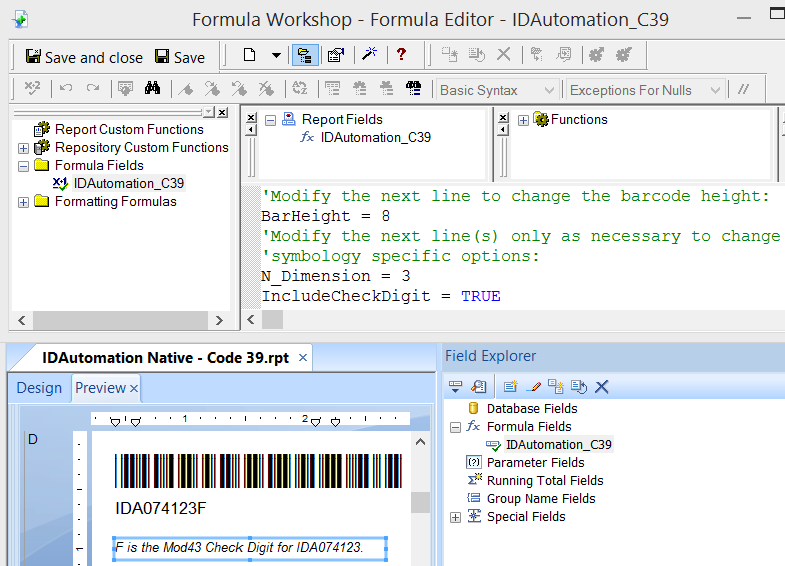Image resolution: width=785 pixels, height=566 pixels.
Task: Click the New field icon in Field Explorer
Action: pos(511,386)
